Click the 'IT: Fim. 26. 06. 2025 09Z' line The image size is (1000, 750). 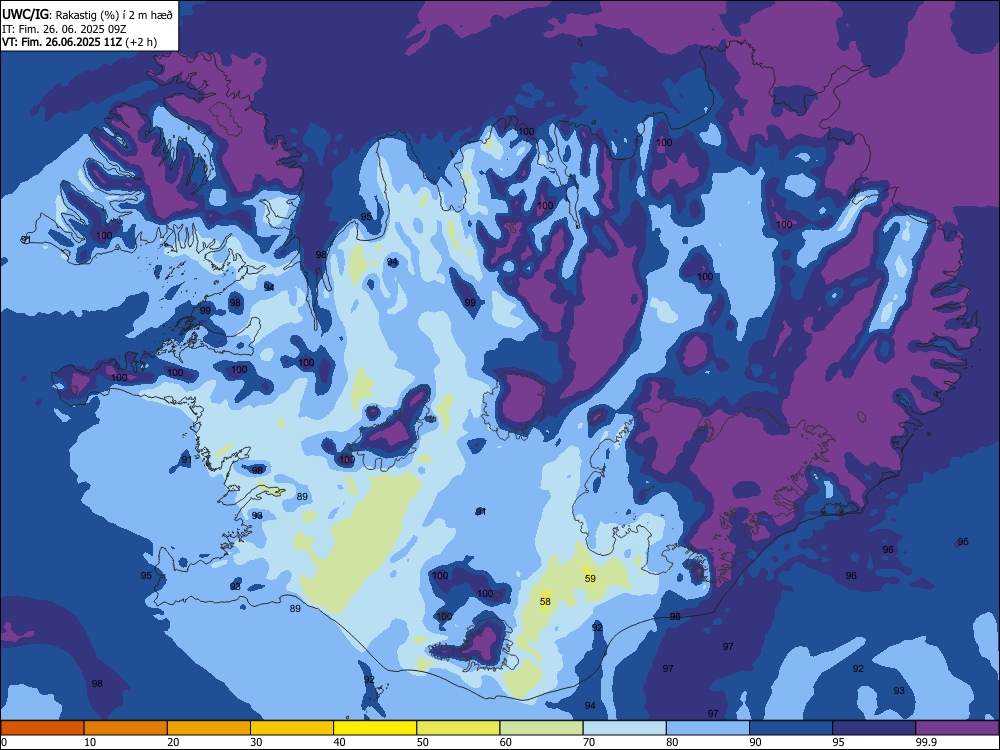click(x=64, y=29)
